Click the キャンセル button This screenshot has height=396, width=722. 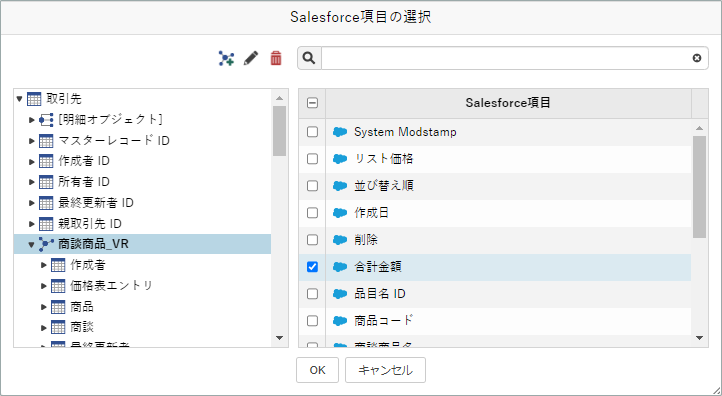[385, 370]
